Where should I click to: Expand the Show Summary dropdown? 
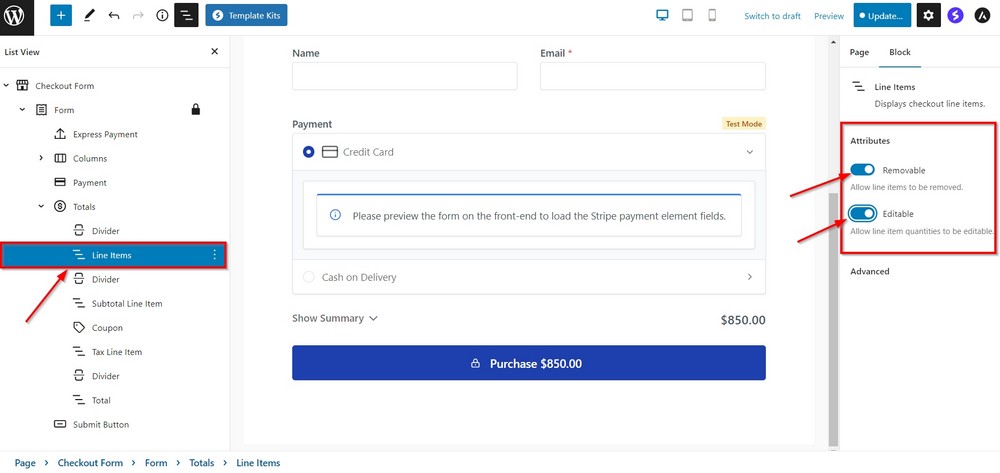coord(335,318)
